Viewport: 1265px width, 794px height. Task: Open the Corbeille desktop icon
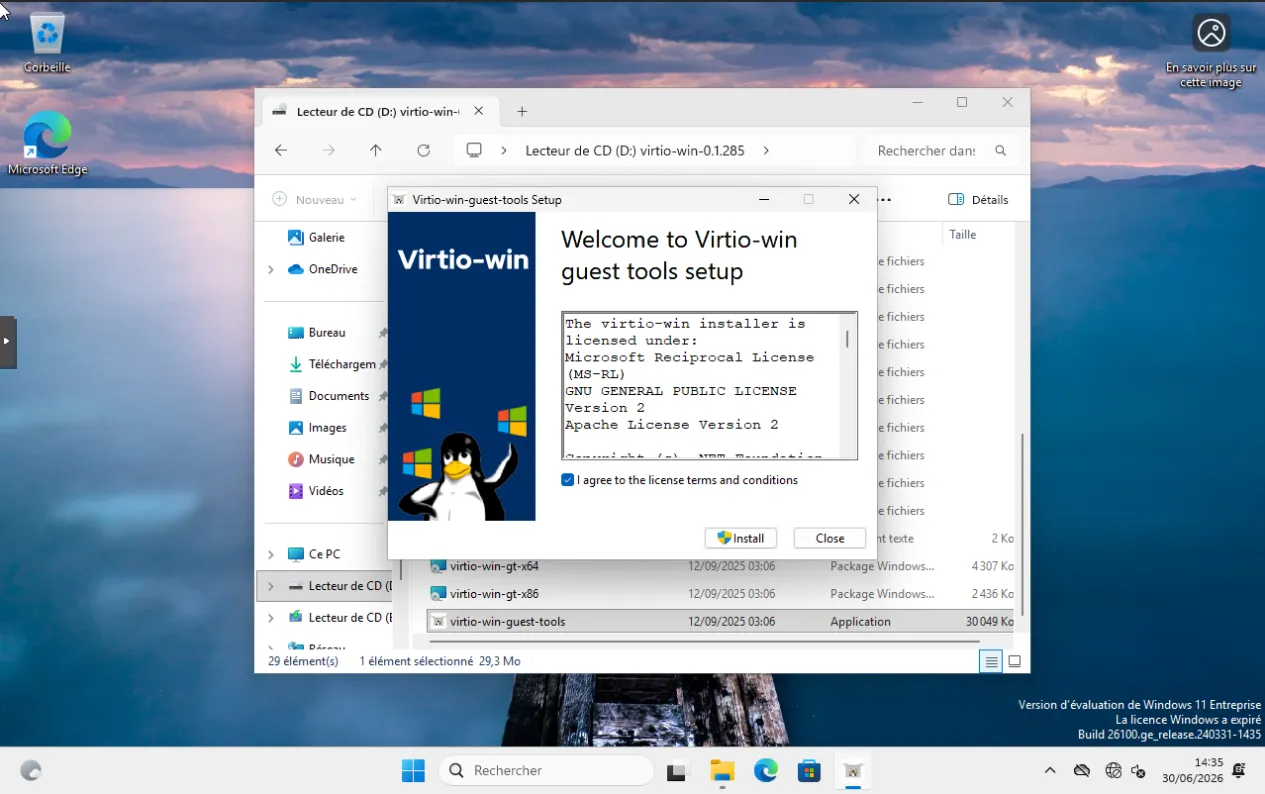[x=47, y=42]
